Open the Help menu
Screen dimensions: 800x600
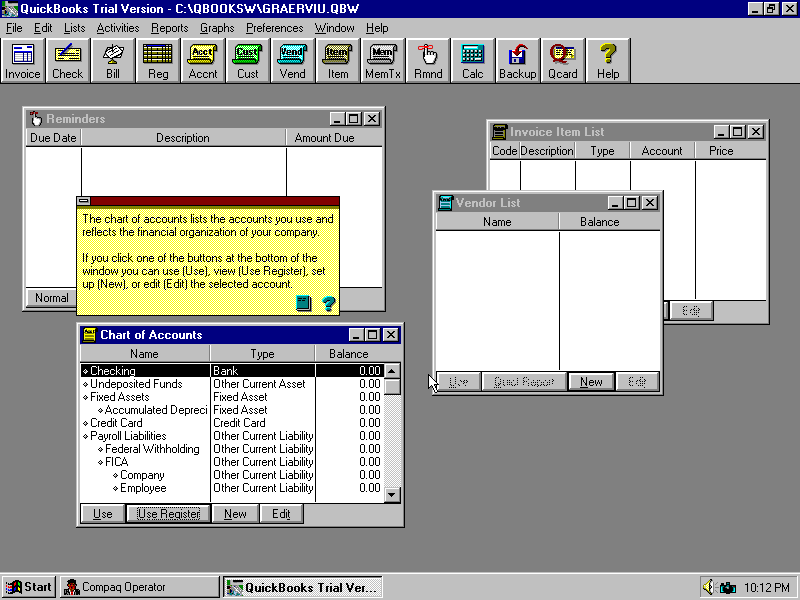[377, 28]
